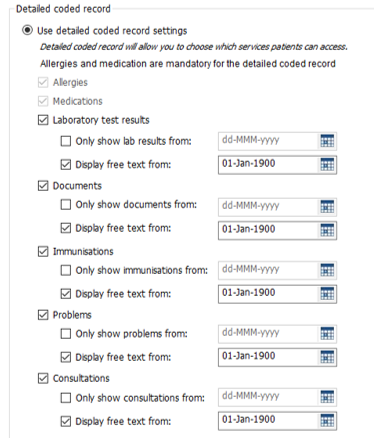This screenshot has height=440, width=374.
Task: Toggle the Immunisations checkbox
Action: pyautogui.click(x=43, y=251)
